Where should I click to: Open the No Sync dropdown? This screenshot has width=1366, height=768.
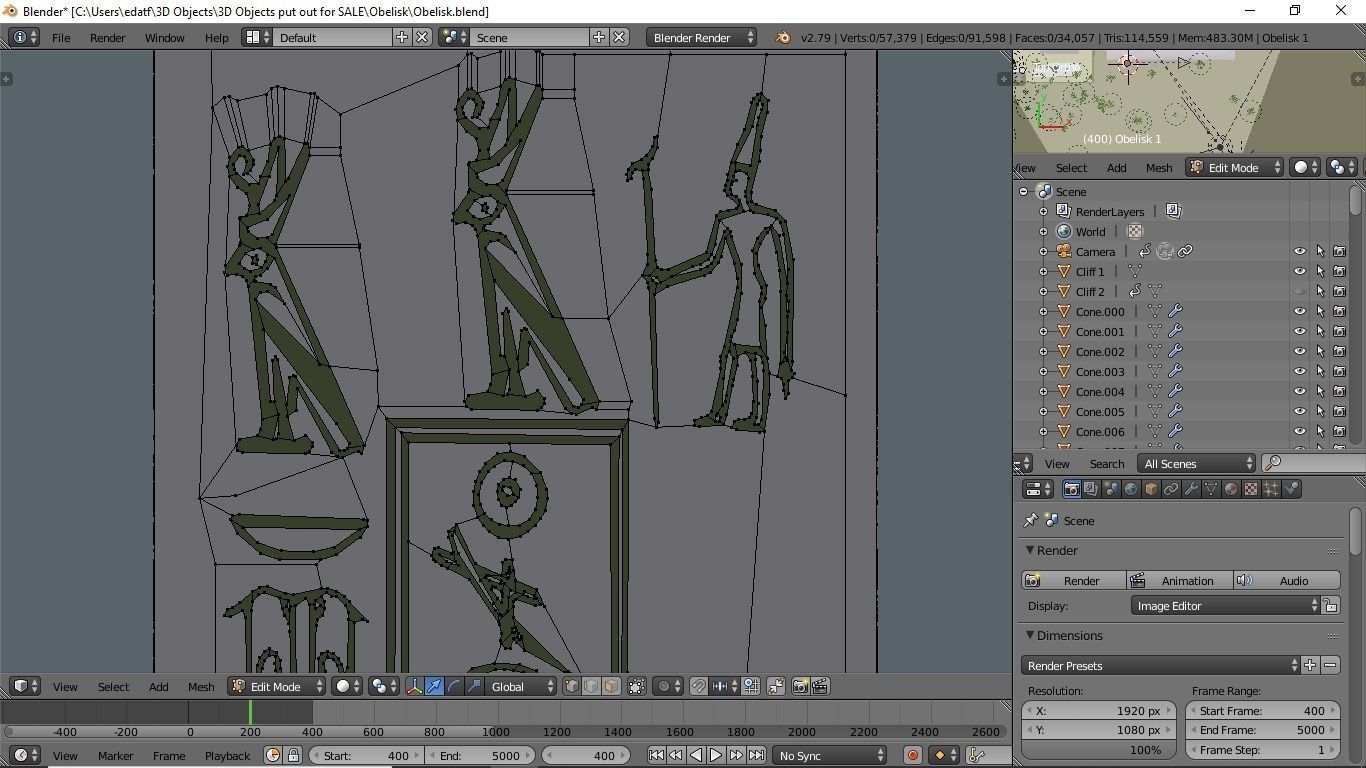tap(830, 756)
